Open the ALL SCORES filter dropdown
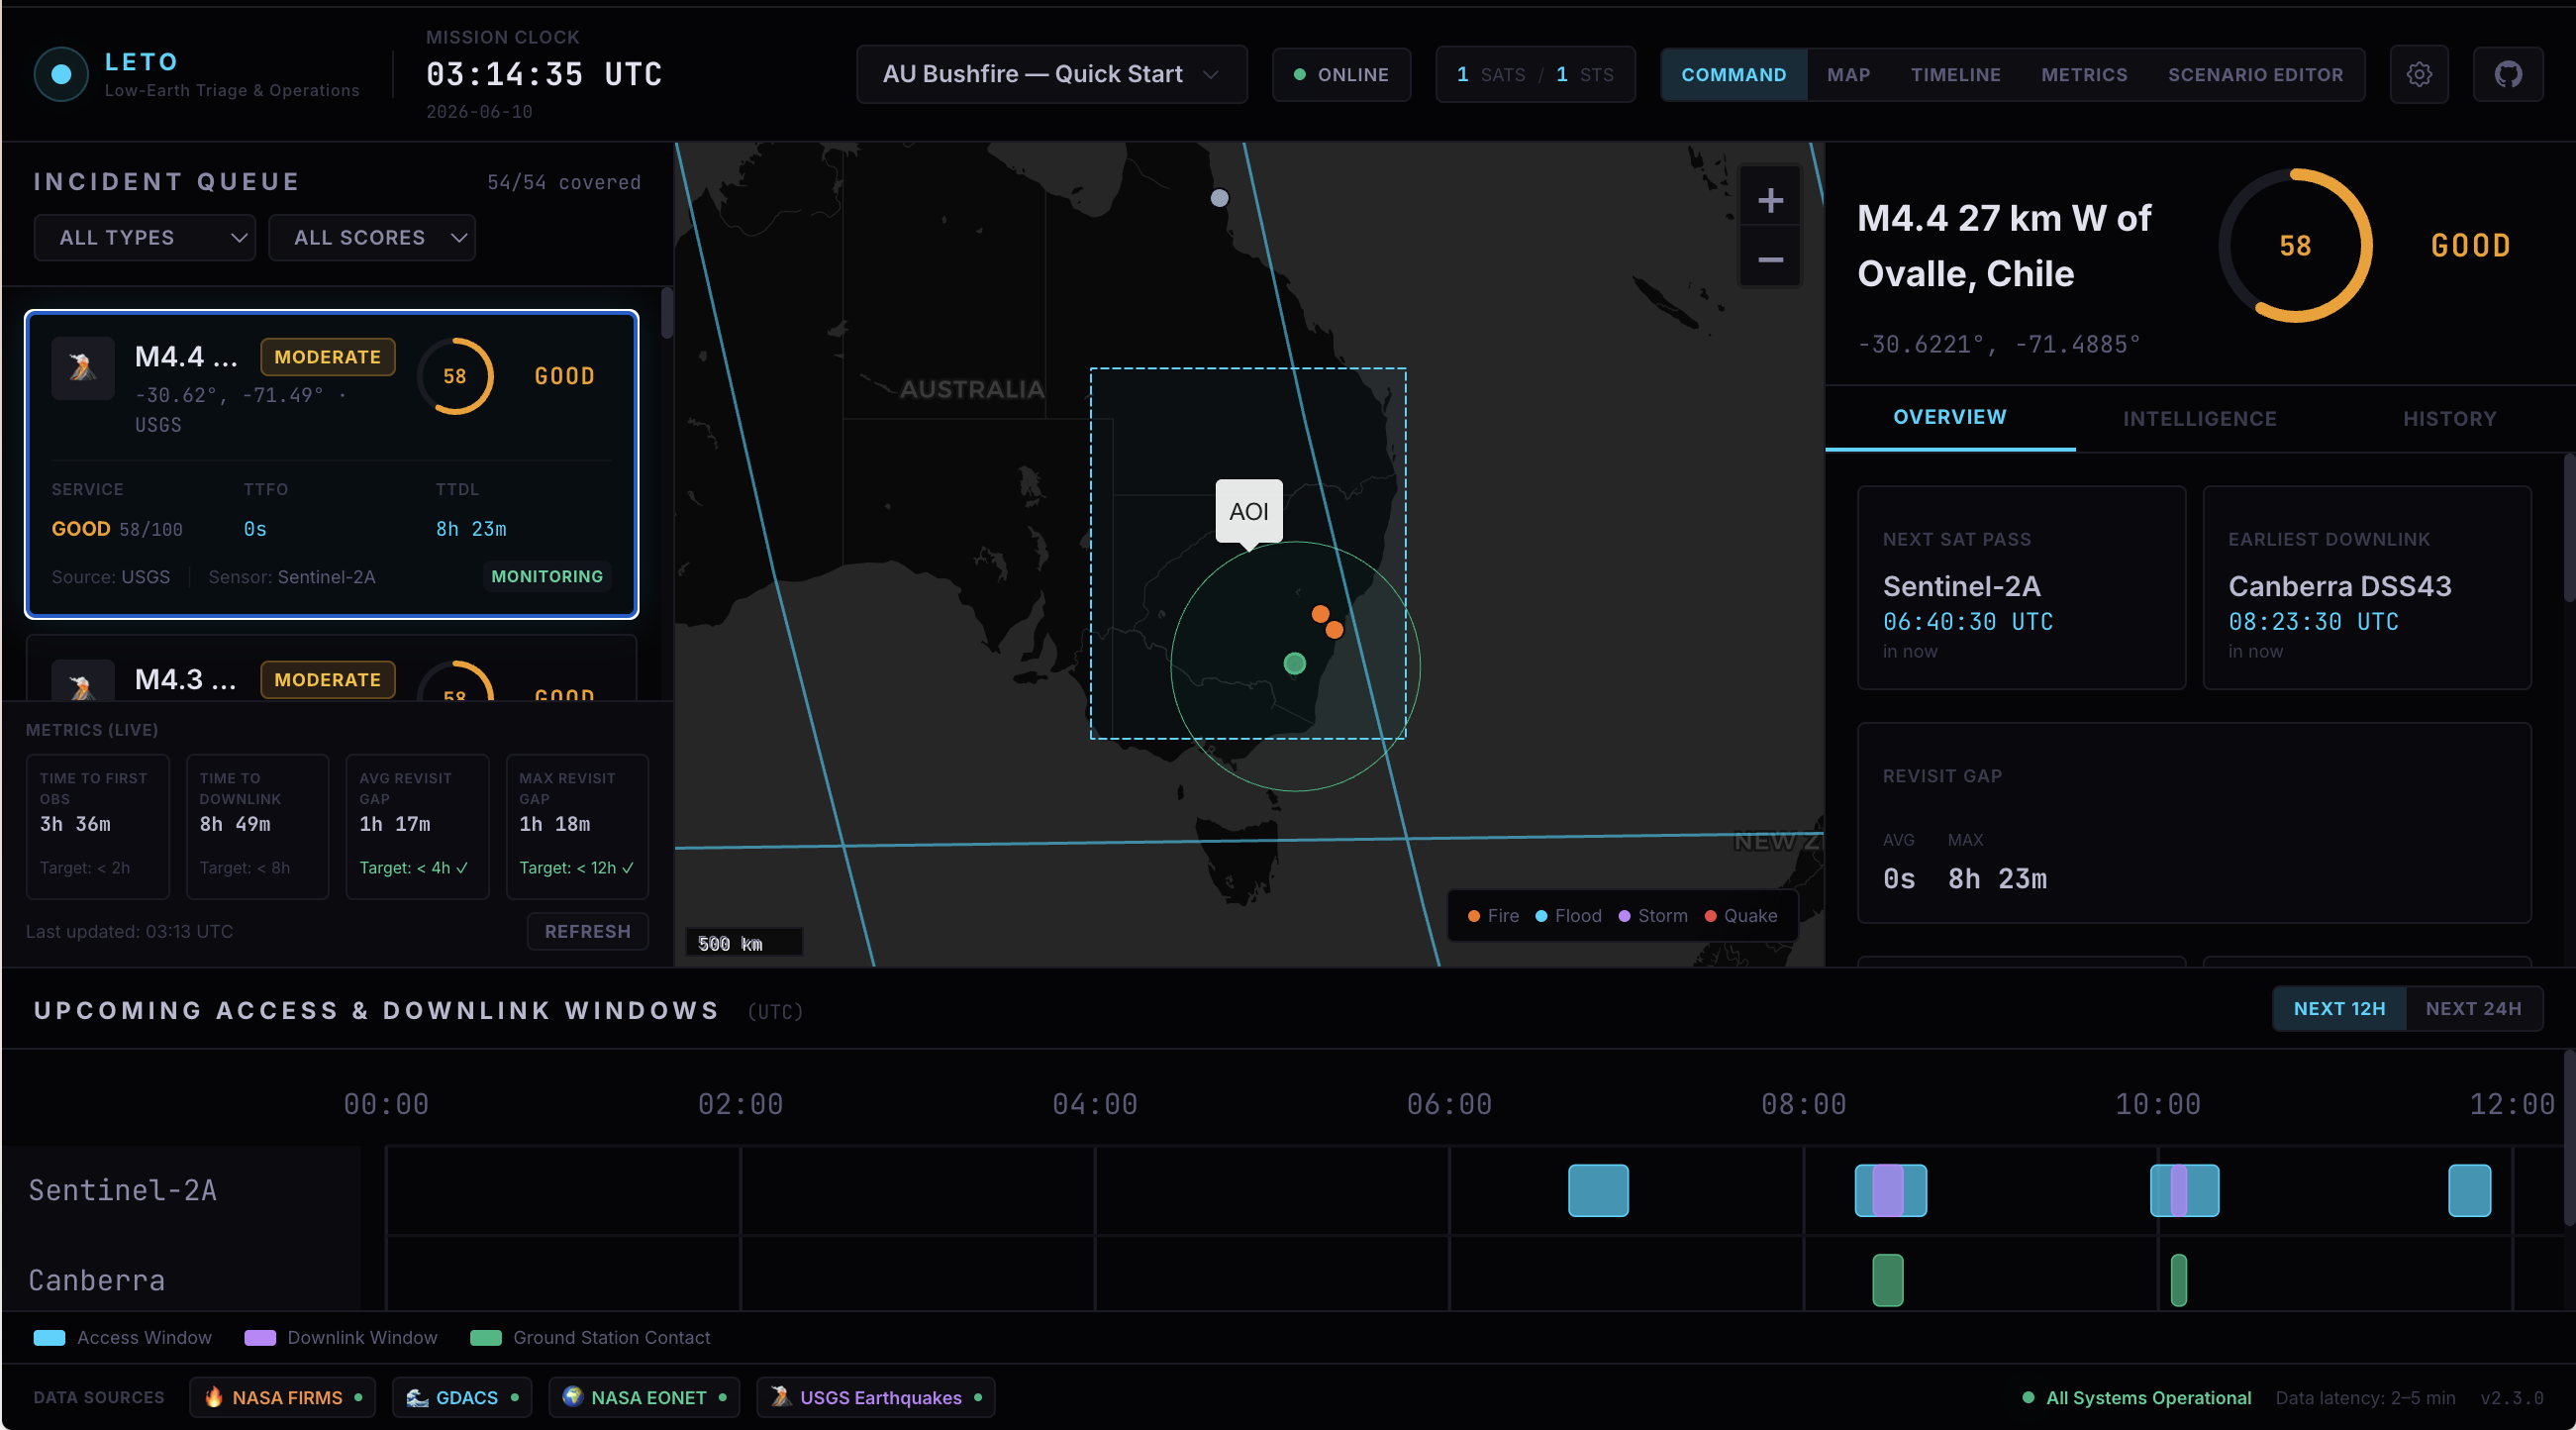 point(372,238)
